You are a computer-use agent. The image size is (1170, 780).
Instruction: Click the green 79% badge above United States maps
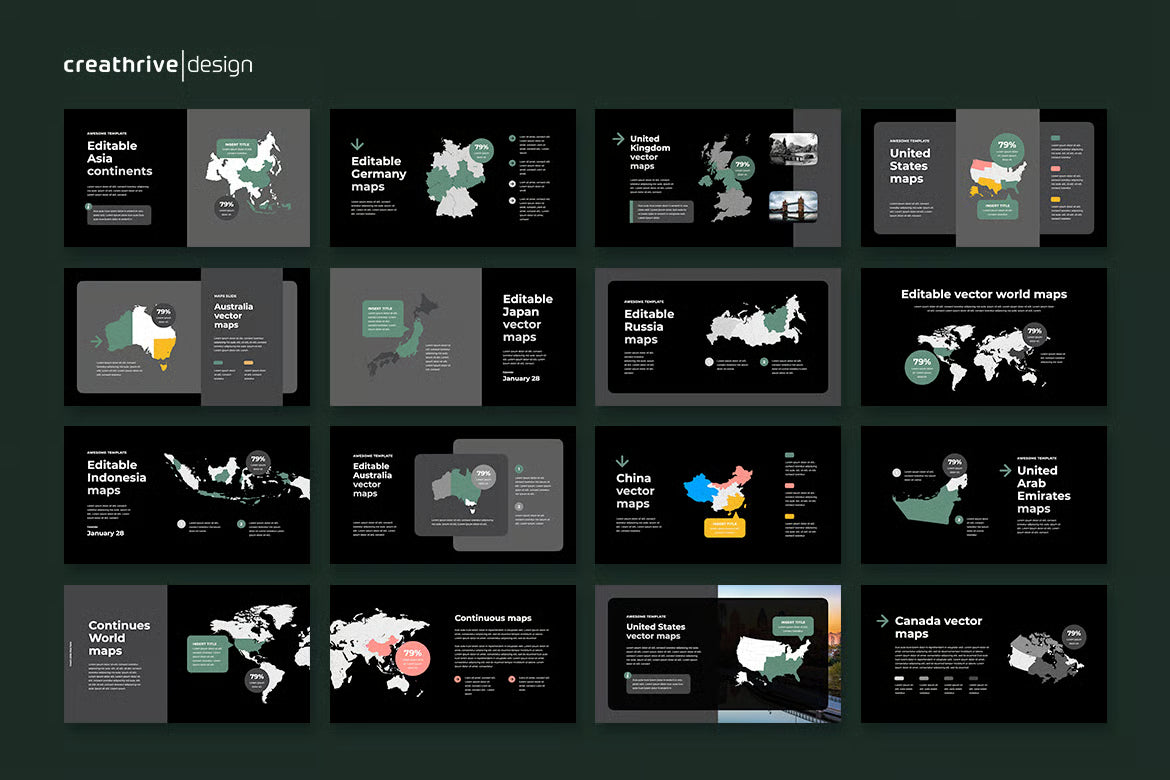(x=1007, y=149)
